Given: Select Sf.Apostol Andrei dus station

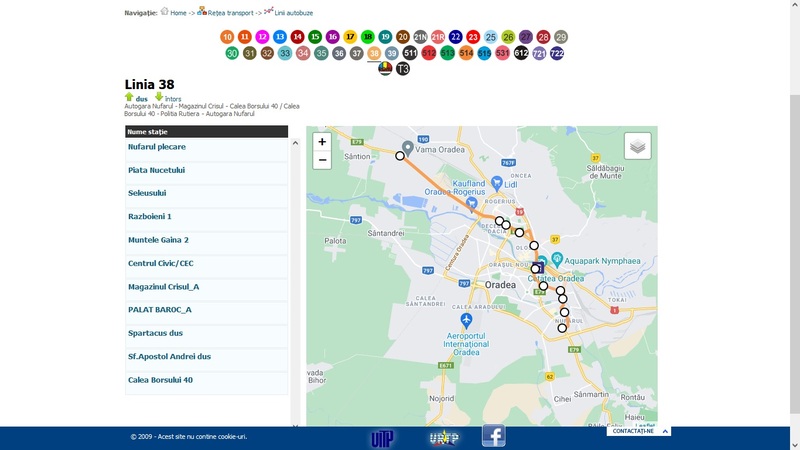Looking at the screenshot, I should tap(169, 357).
